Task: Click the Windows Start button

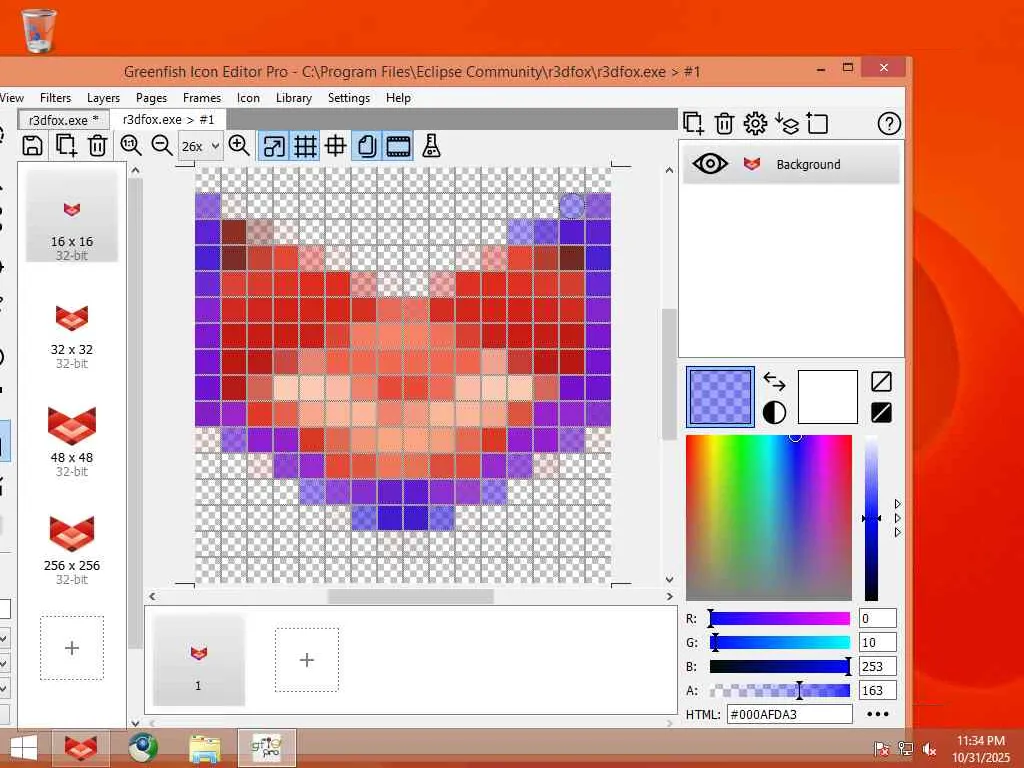Action: (x=24, y=748)
